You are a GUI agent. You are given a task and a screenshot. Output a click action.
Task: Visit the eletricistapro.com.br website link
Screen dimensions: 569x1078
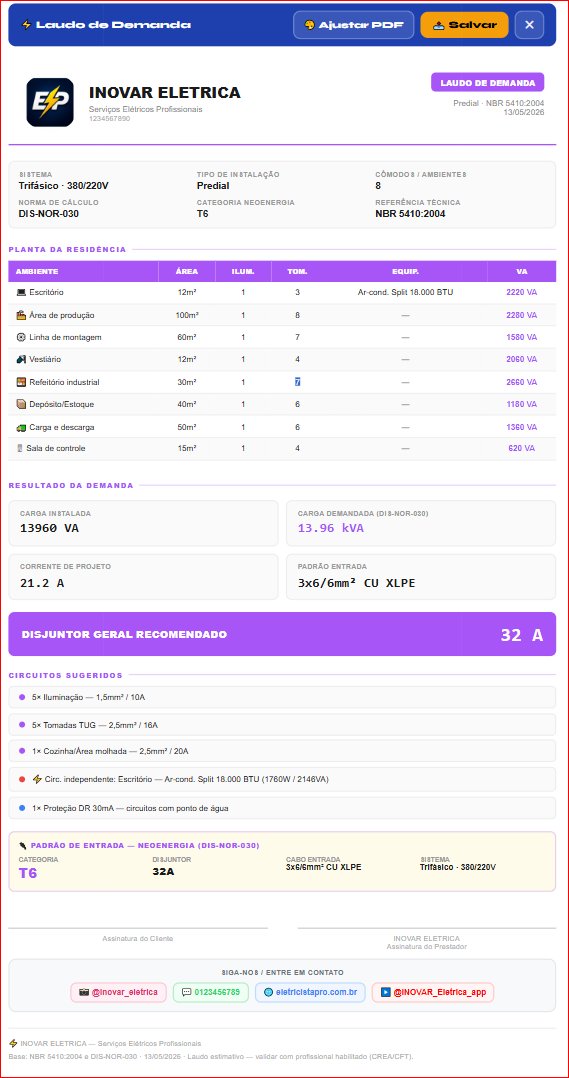[310, 992]
